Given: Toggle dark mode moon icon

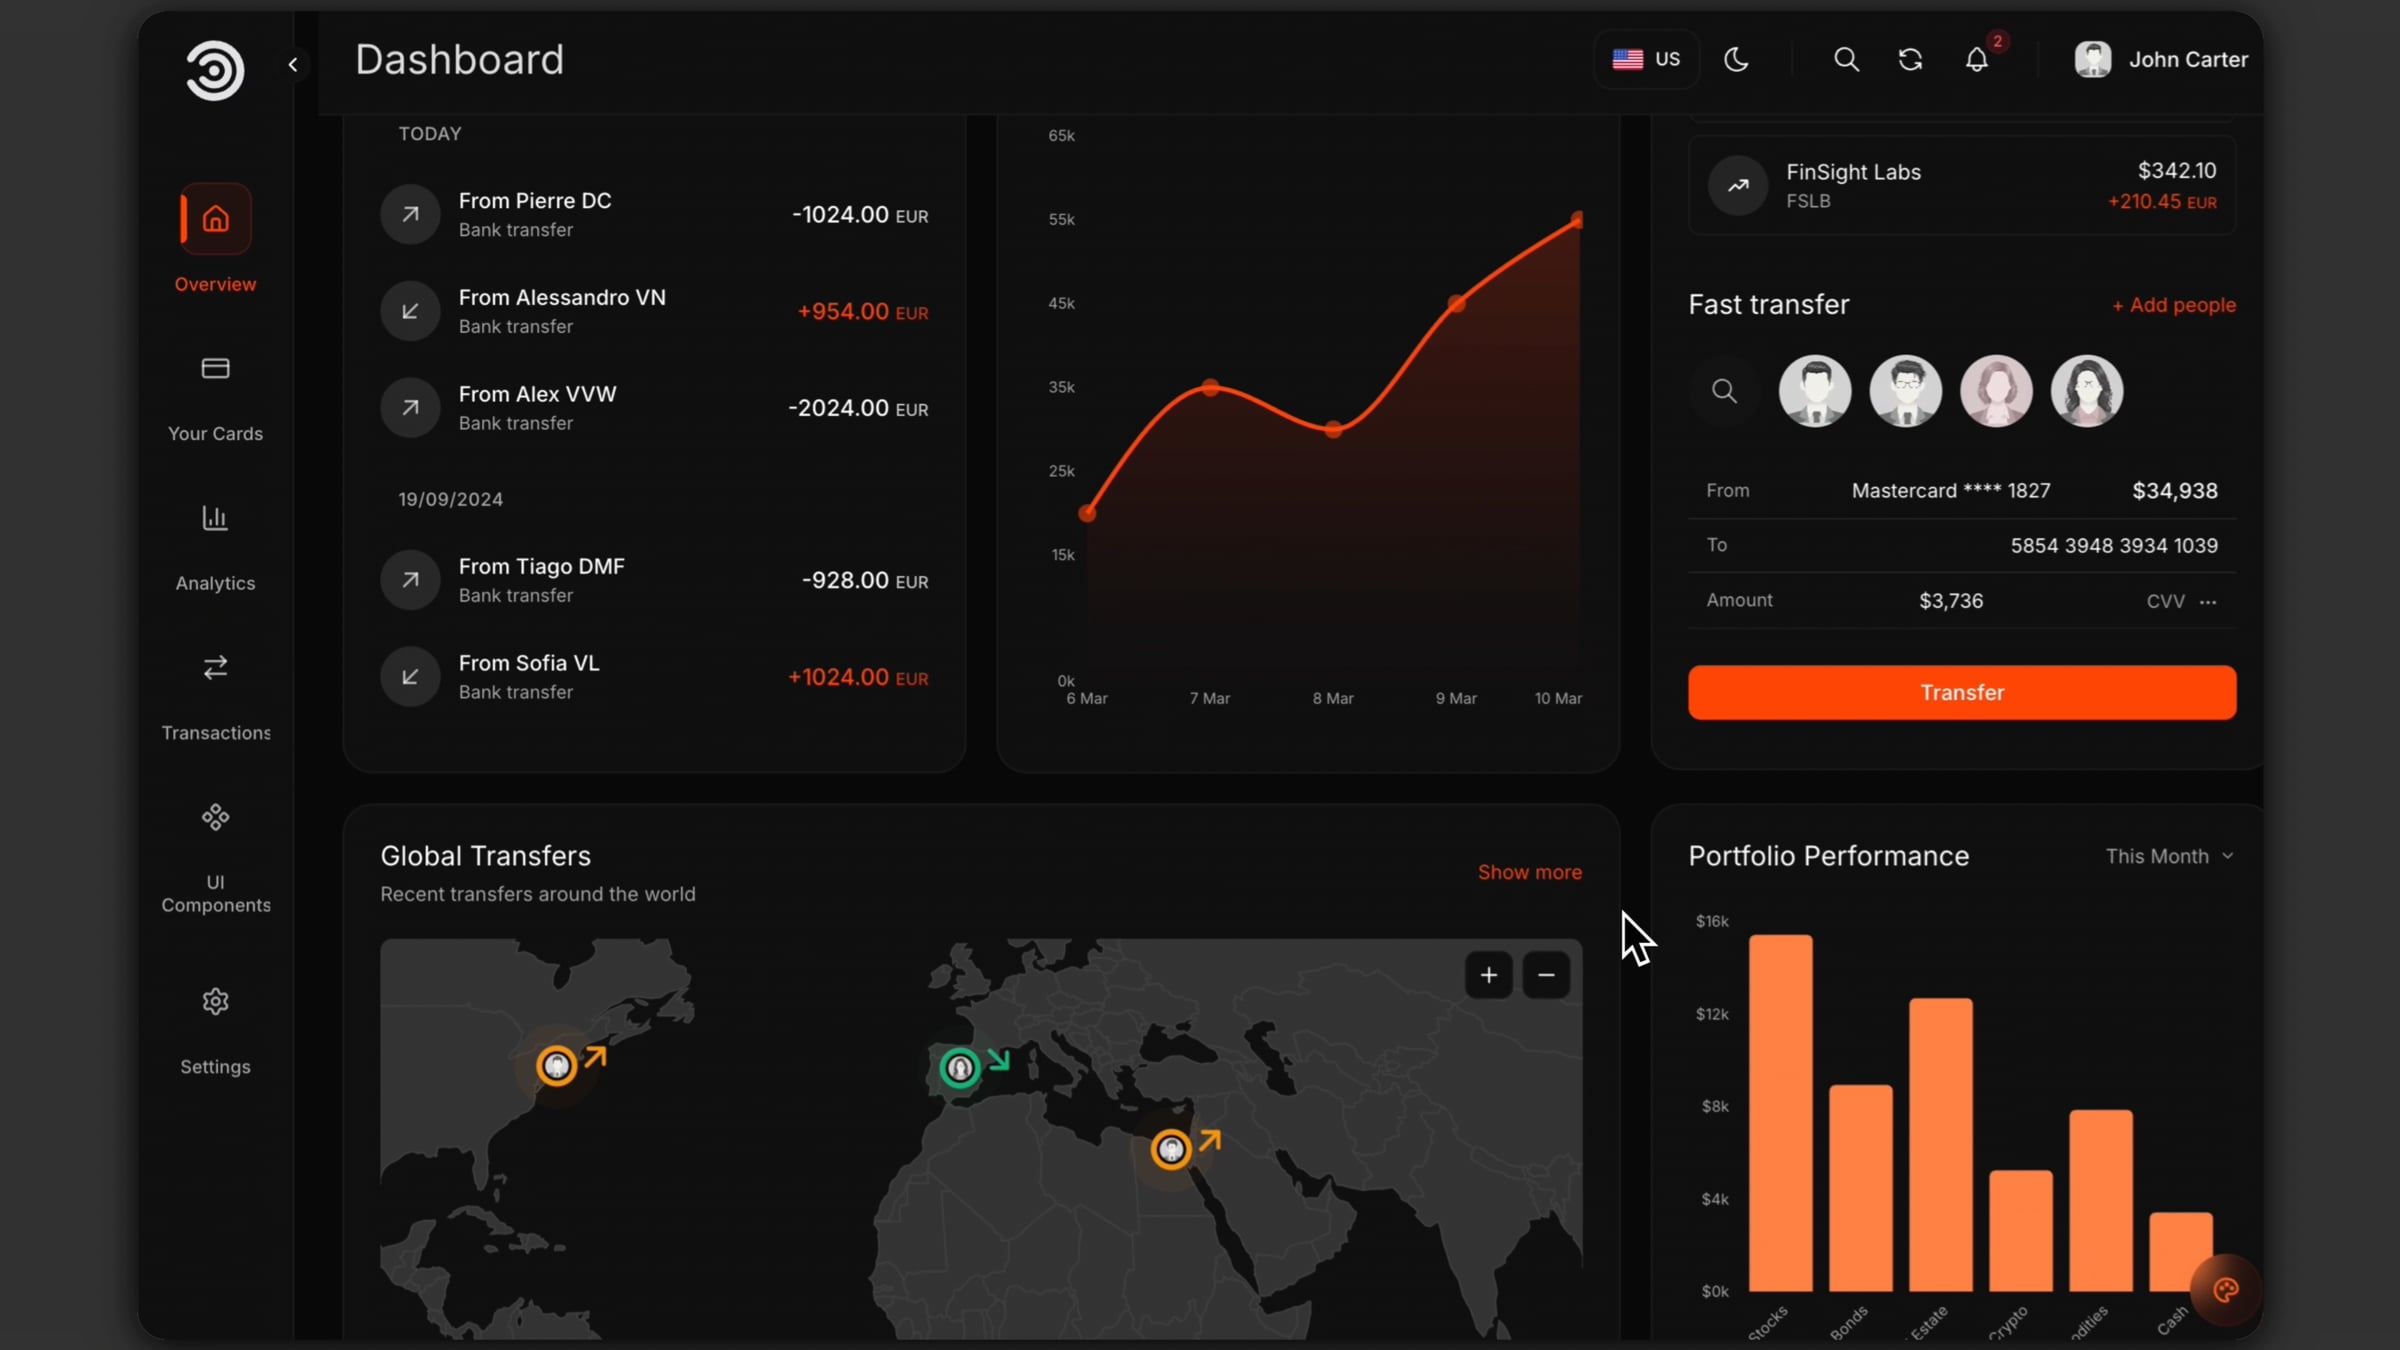Looking at the screenshot, I should (x=1736, y=59).
